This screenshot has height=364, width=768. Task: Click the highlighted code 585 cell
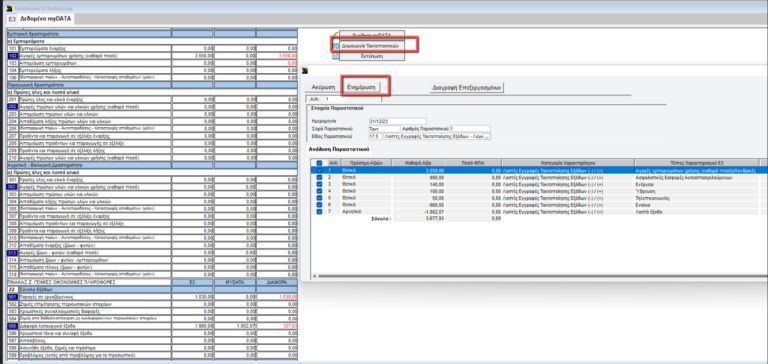coord(12,326)
